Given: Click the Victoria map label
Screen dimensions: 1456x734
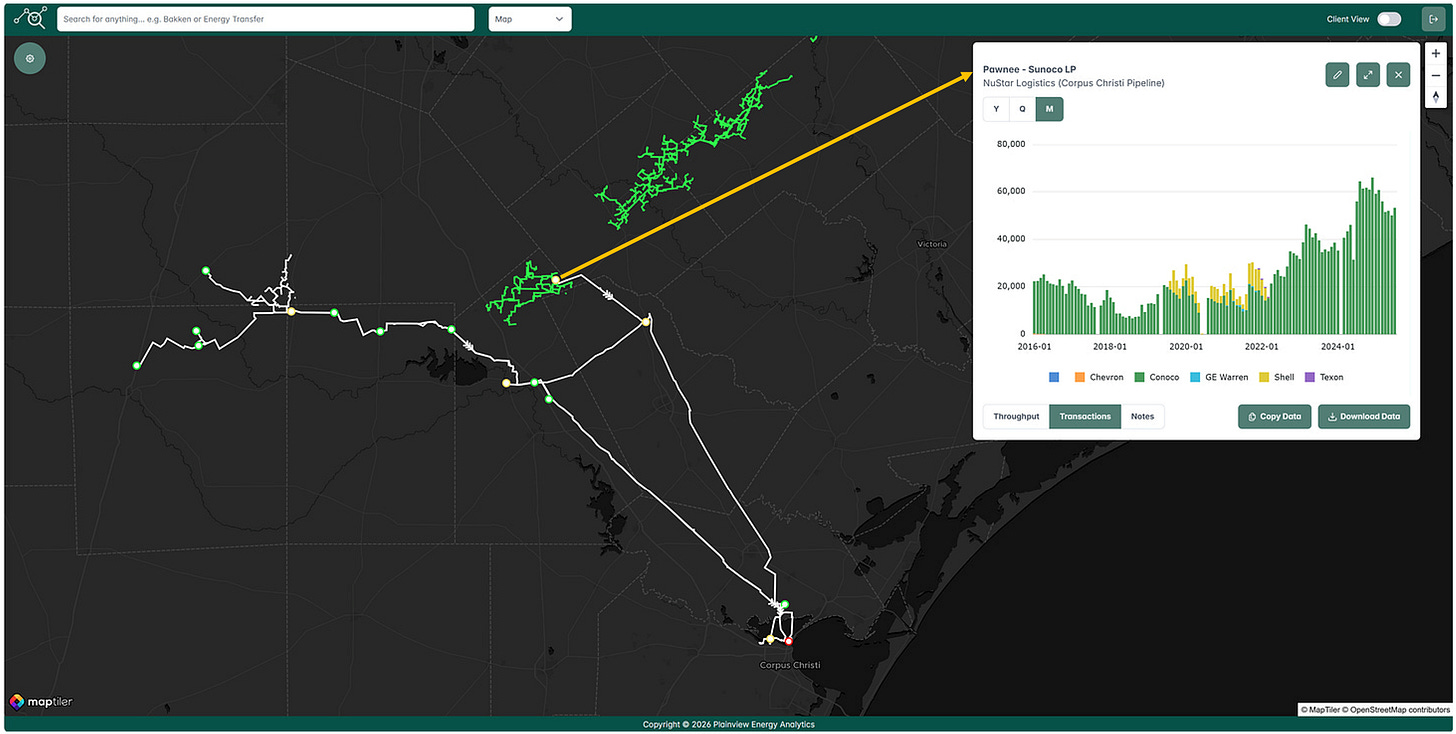Looking at the screenshot, I should (934, 243).
